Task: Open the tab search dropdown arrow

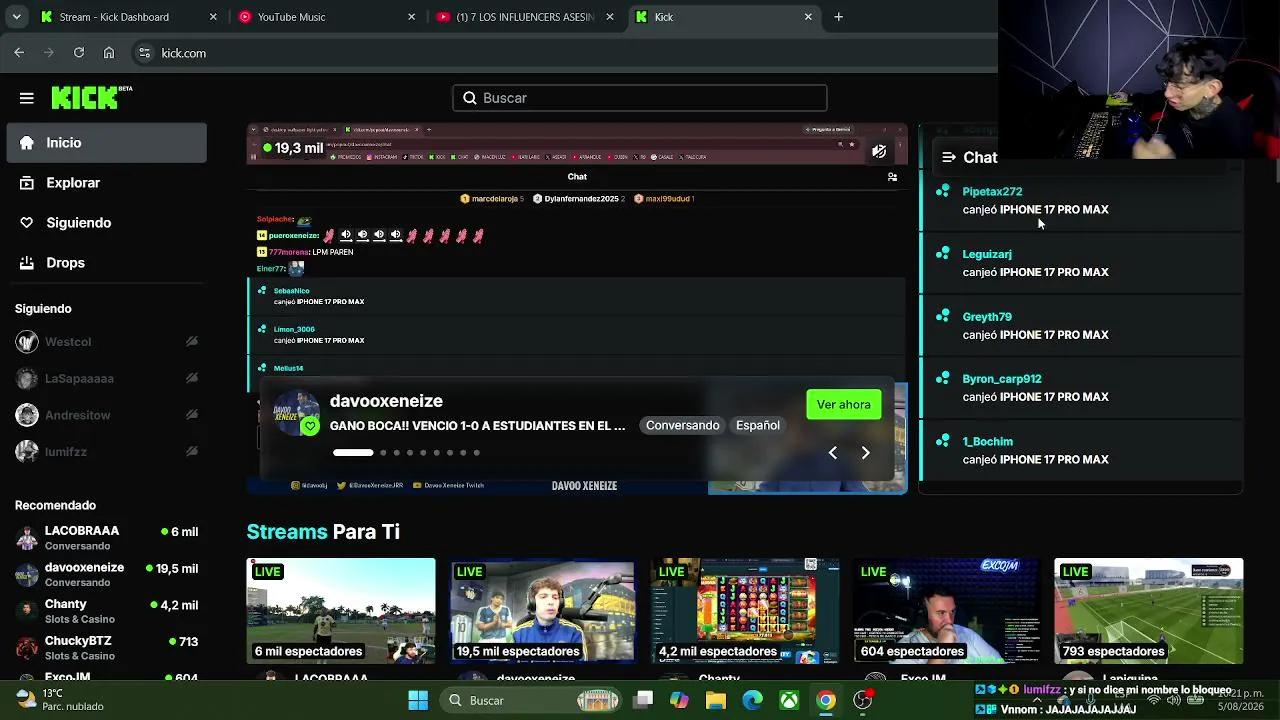Action: pyautogui.click(x=16, y=17)
